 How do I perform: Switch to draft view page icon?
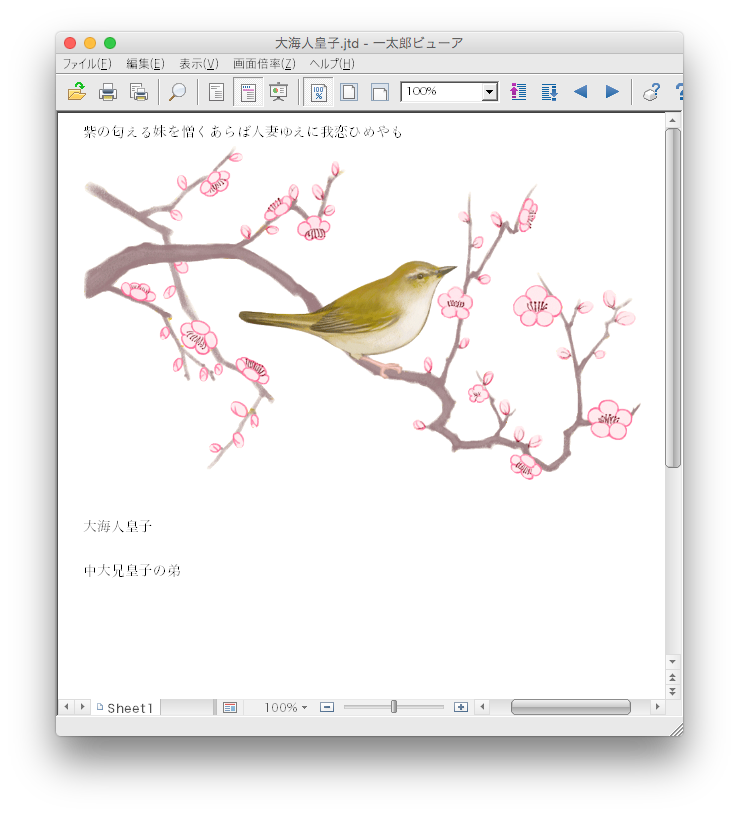216,92
